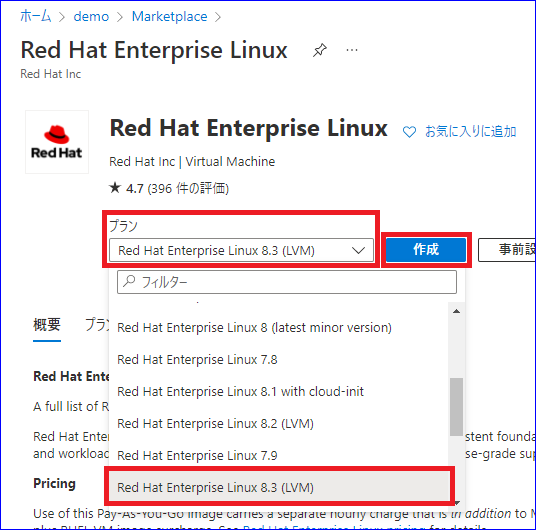Click the Red Hat logo thumbnail
The height and width of the screenshot is (530, 536).
pyautogui.click(x=57, y=142)
